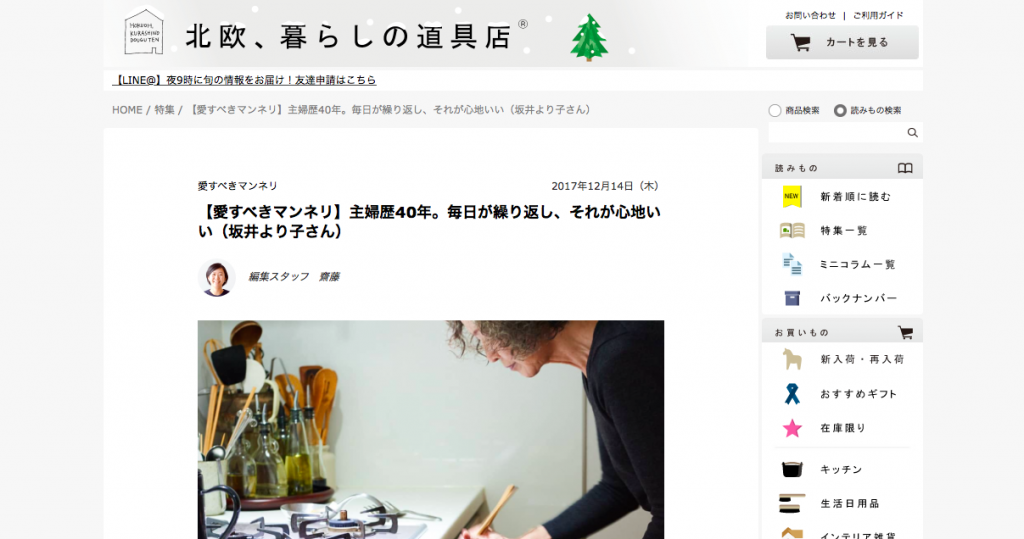Click the black pot キッチン icon
Viewport: 1024px width, 539px height.
(x=792, y=469)
